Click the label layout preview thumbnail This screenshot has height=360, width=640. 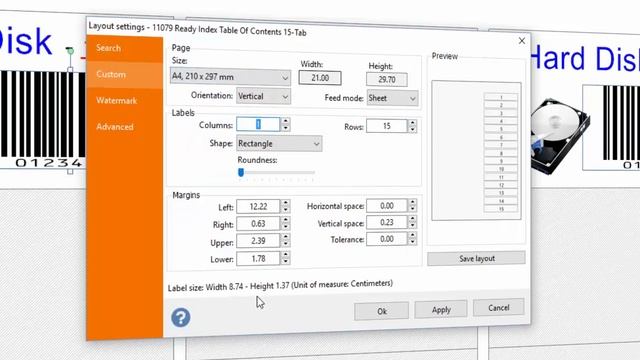coord(476,151)
